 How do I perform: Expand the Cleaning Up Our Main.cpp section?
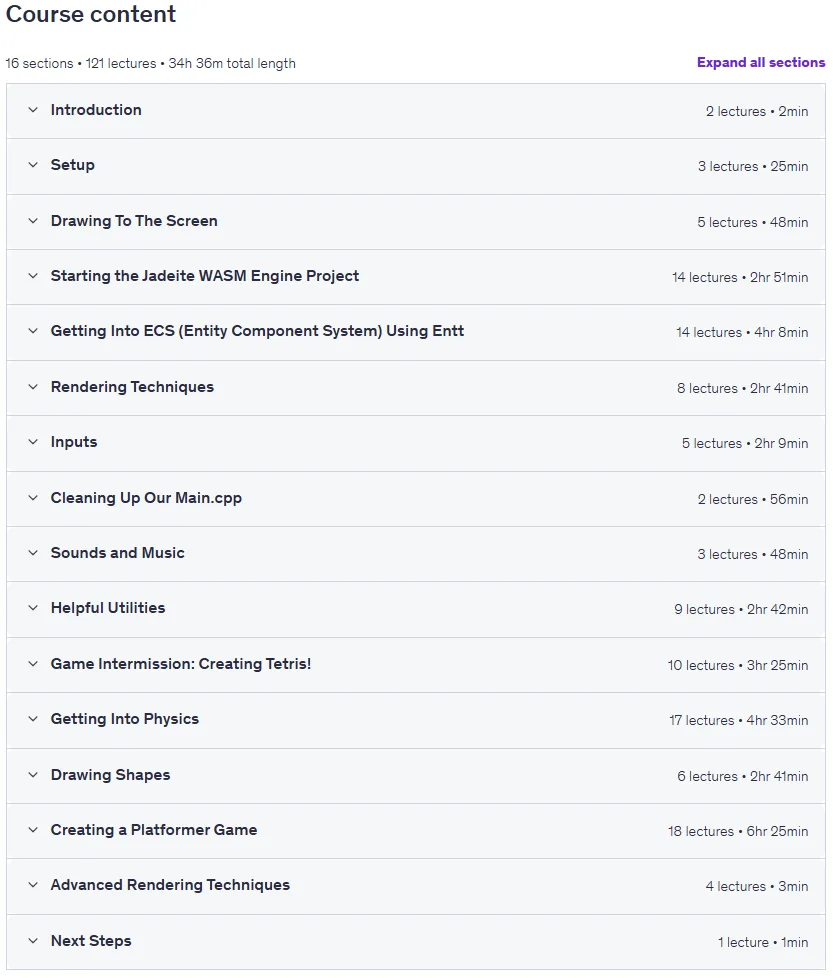click(x=416, y=498)
